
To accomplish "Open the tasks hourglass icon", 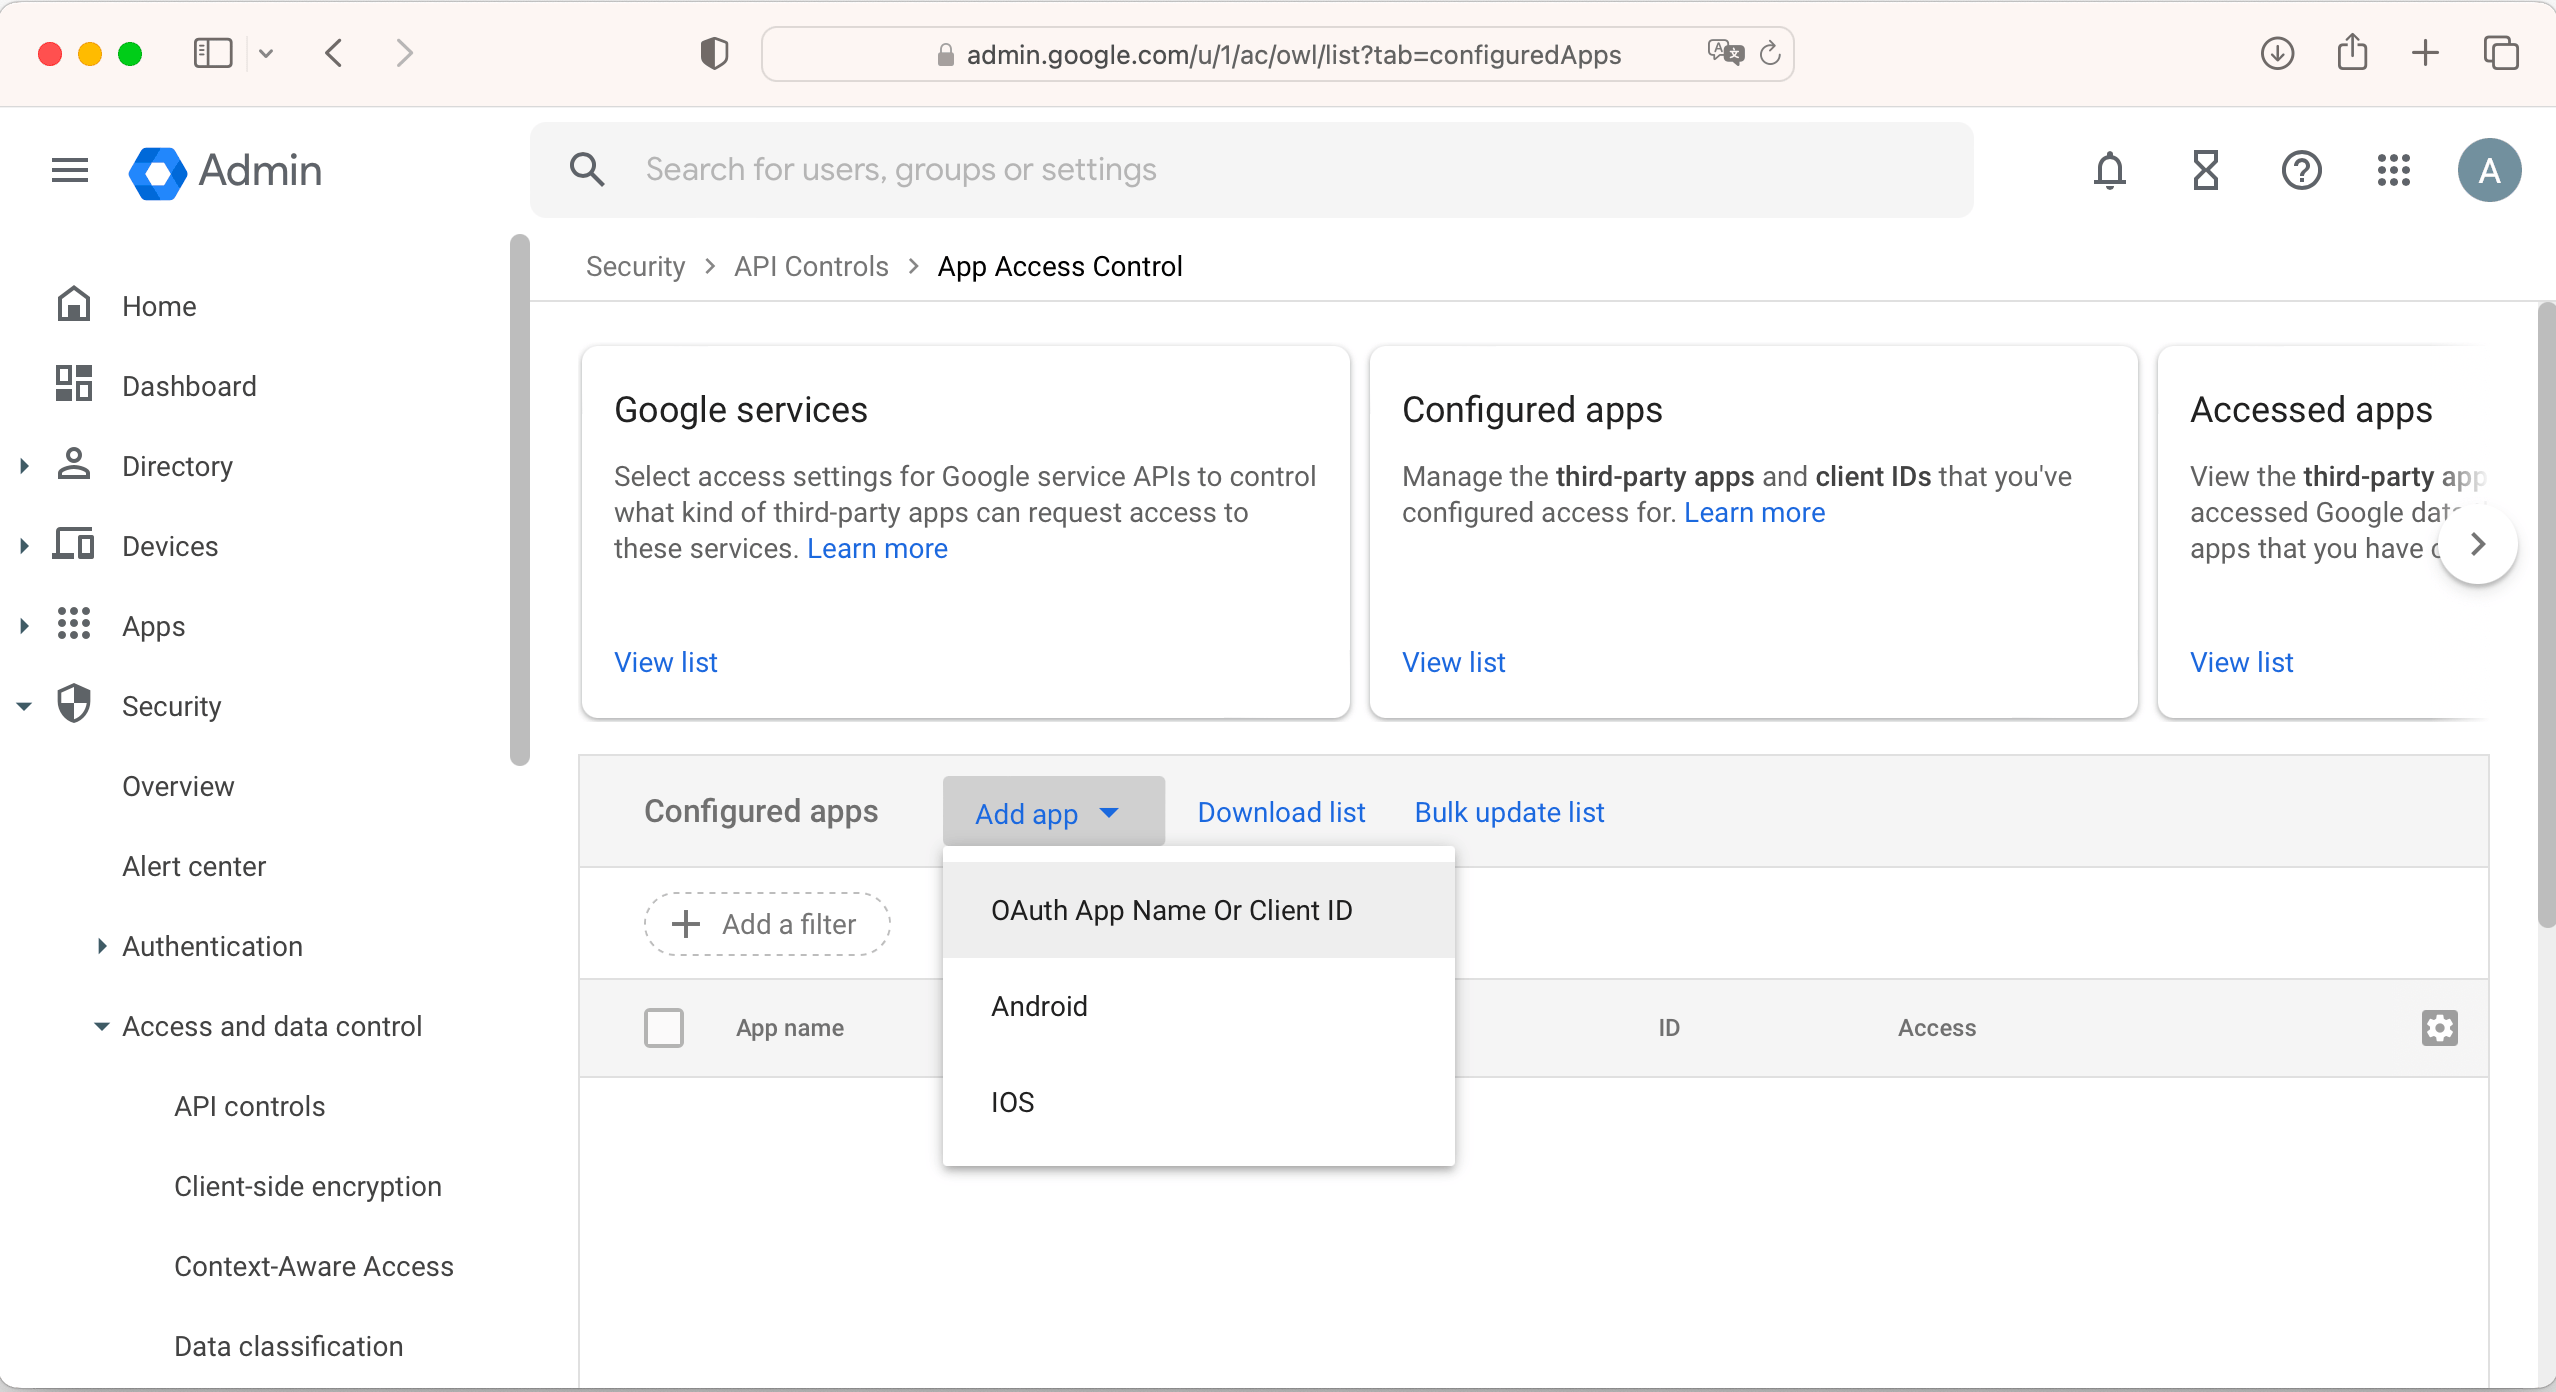I will click(x=2206, y=170).
